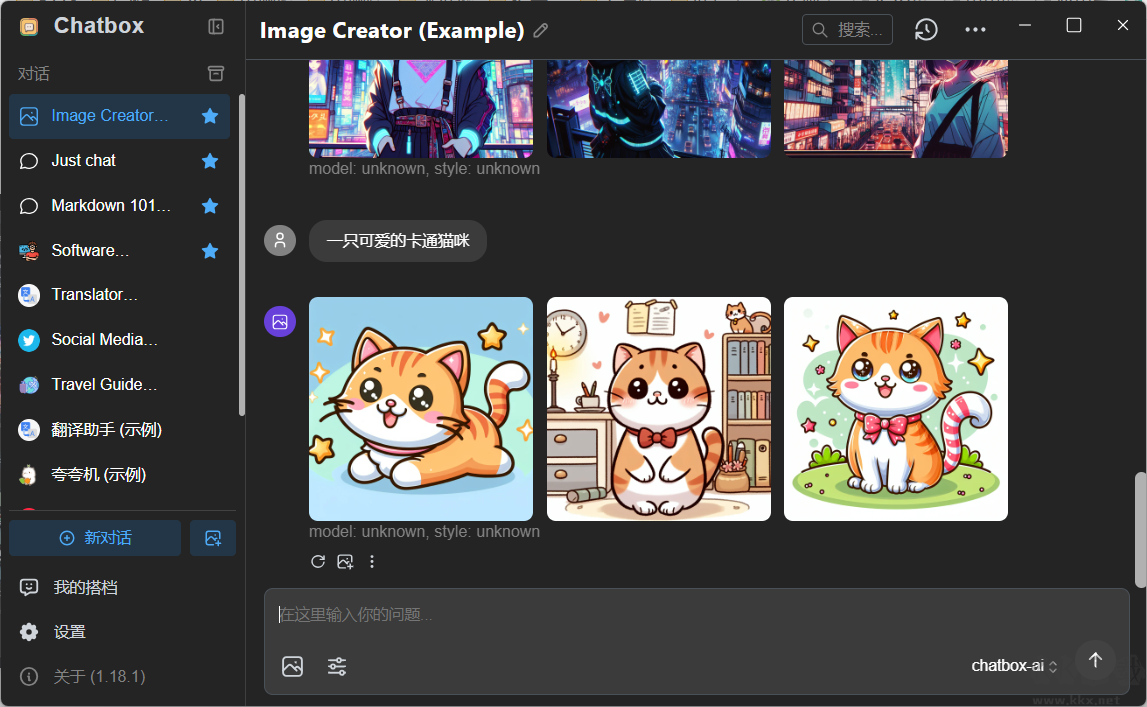Clear conversation list using icon beside 对话
Viewport: 1147px width, 707px height.
pos(215,73)
